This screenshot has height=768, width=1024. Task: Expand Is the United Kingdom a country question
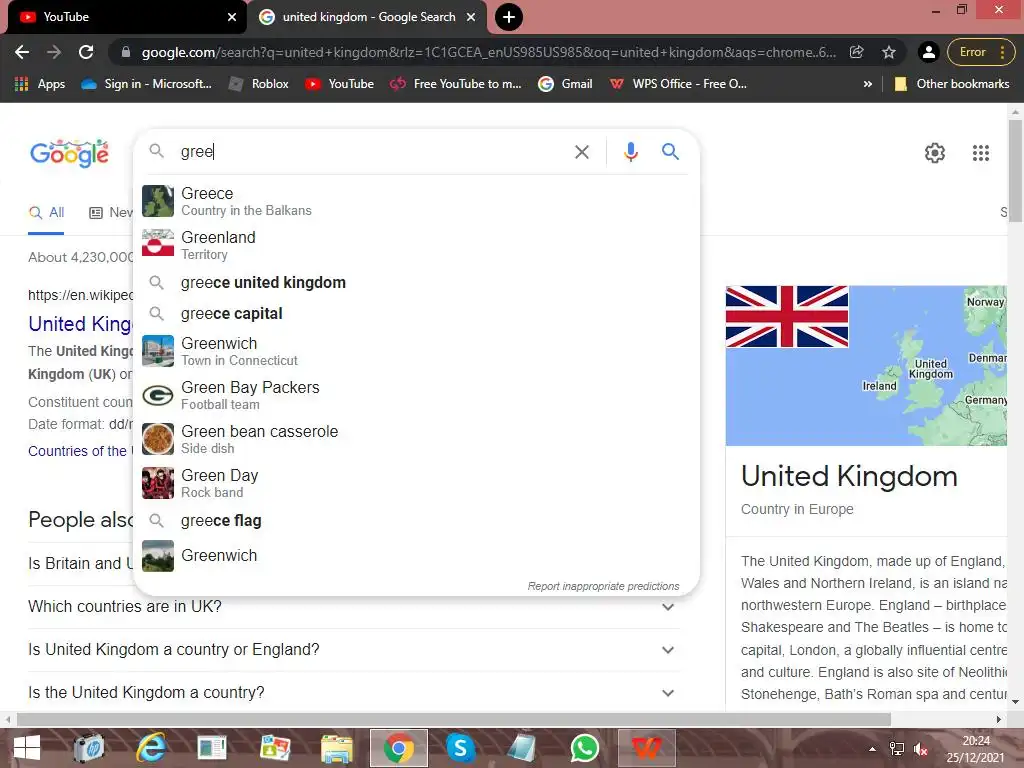pos(353,692)
